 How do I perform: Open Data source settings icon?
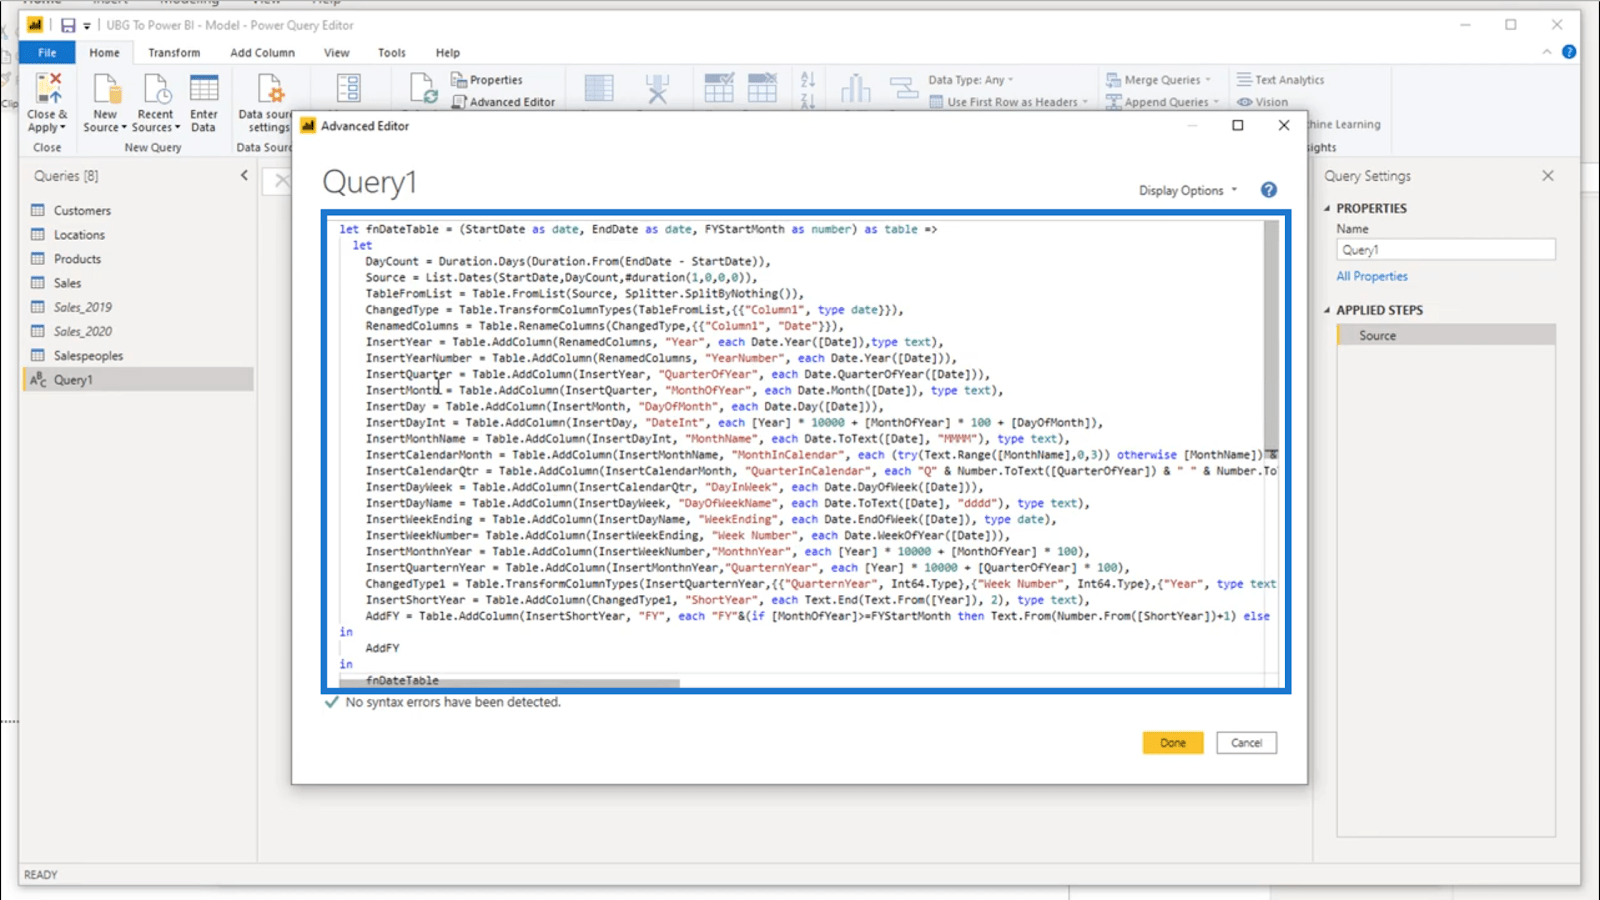[x=271, y=88]
